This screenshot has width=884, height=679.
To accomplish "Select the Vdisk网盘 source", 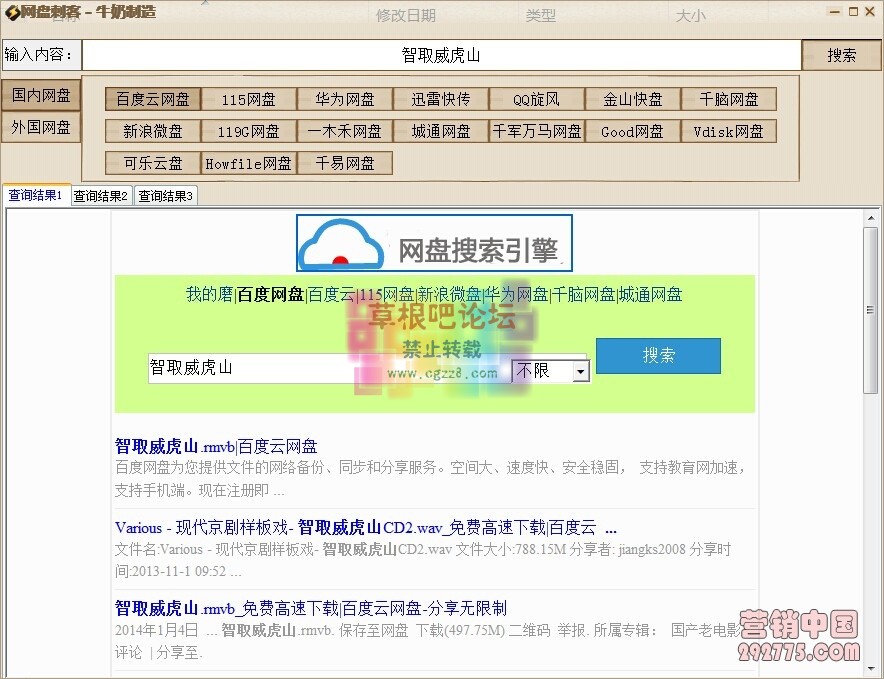I will 729,131.
